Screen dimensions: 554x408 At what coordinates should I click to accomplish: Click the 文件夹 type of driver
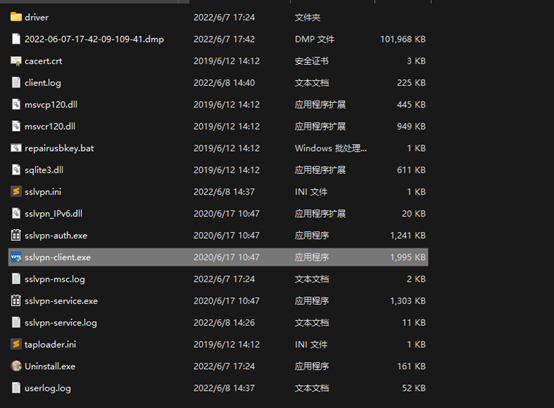(x=307, y=17)
